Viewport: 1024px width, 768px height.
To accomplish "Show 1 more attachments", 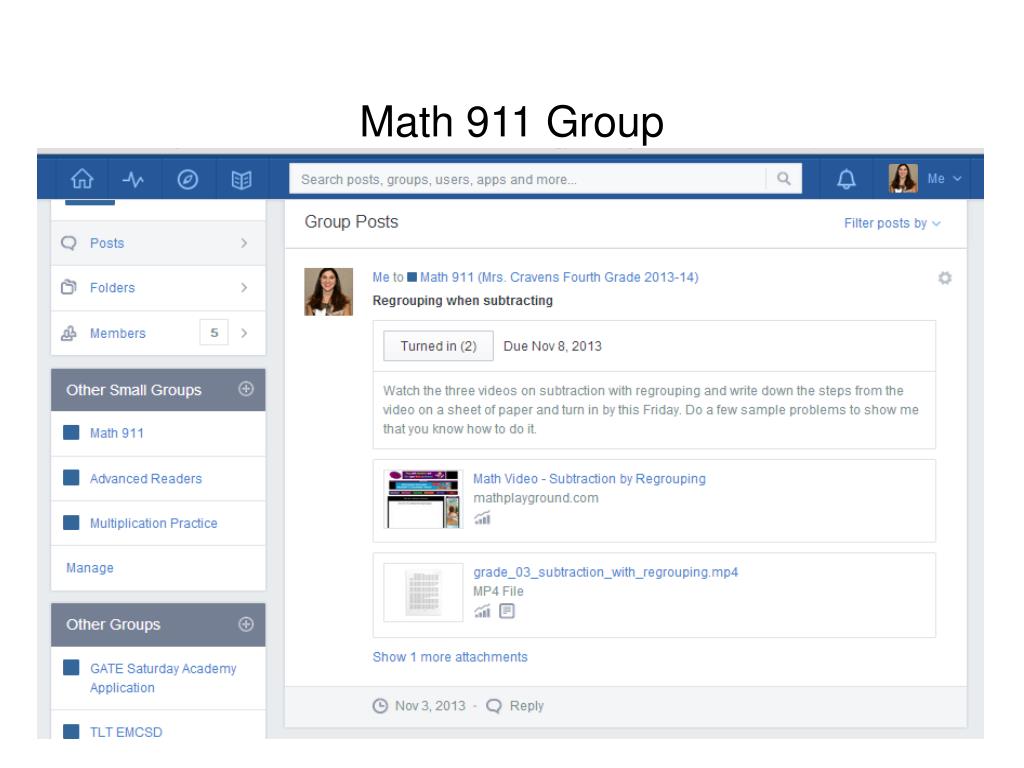I will (450, 657).
